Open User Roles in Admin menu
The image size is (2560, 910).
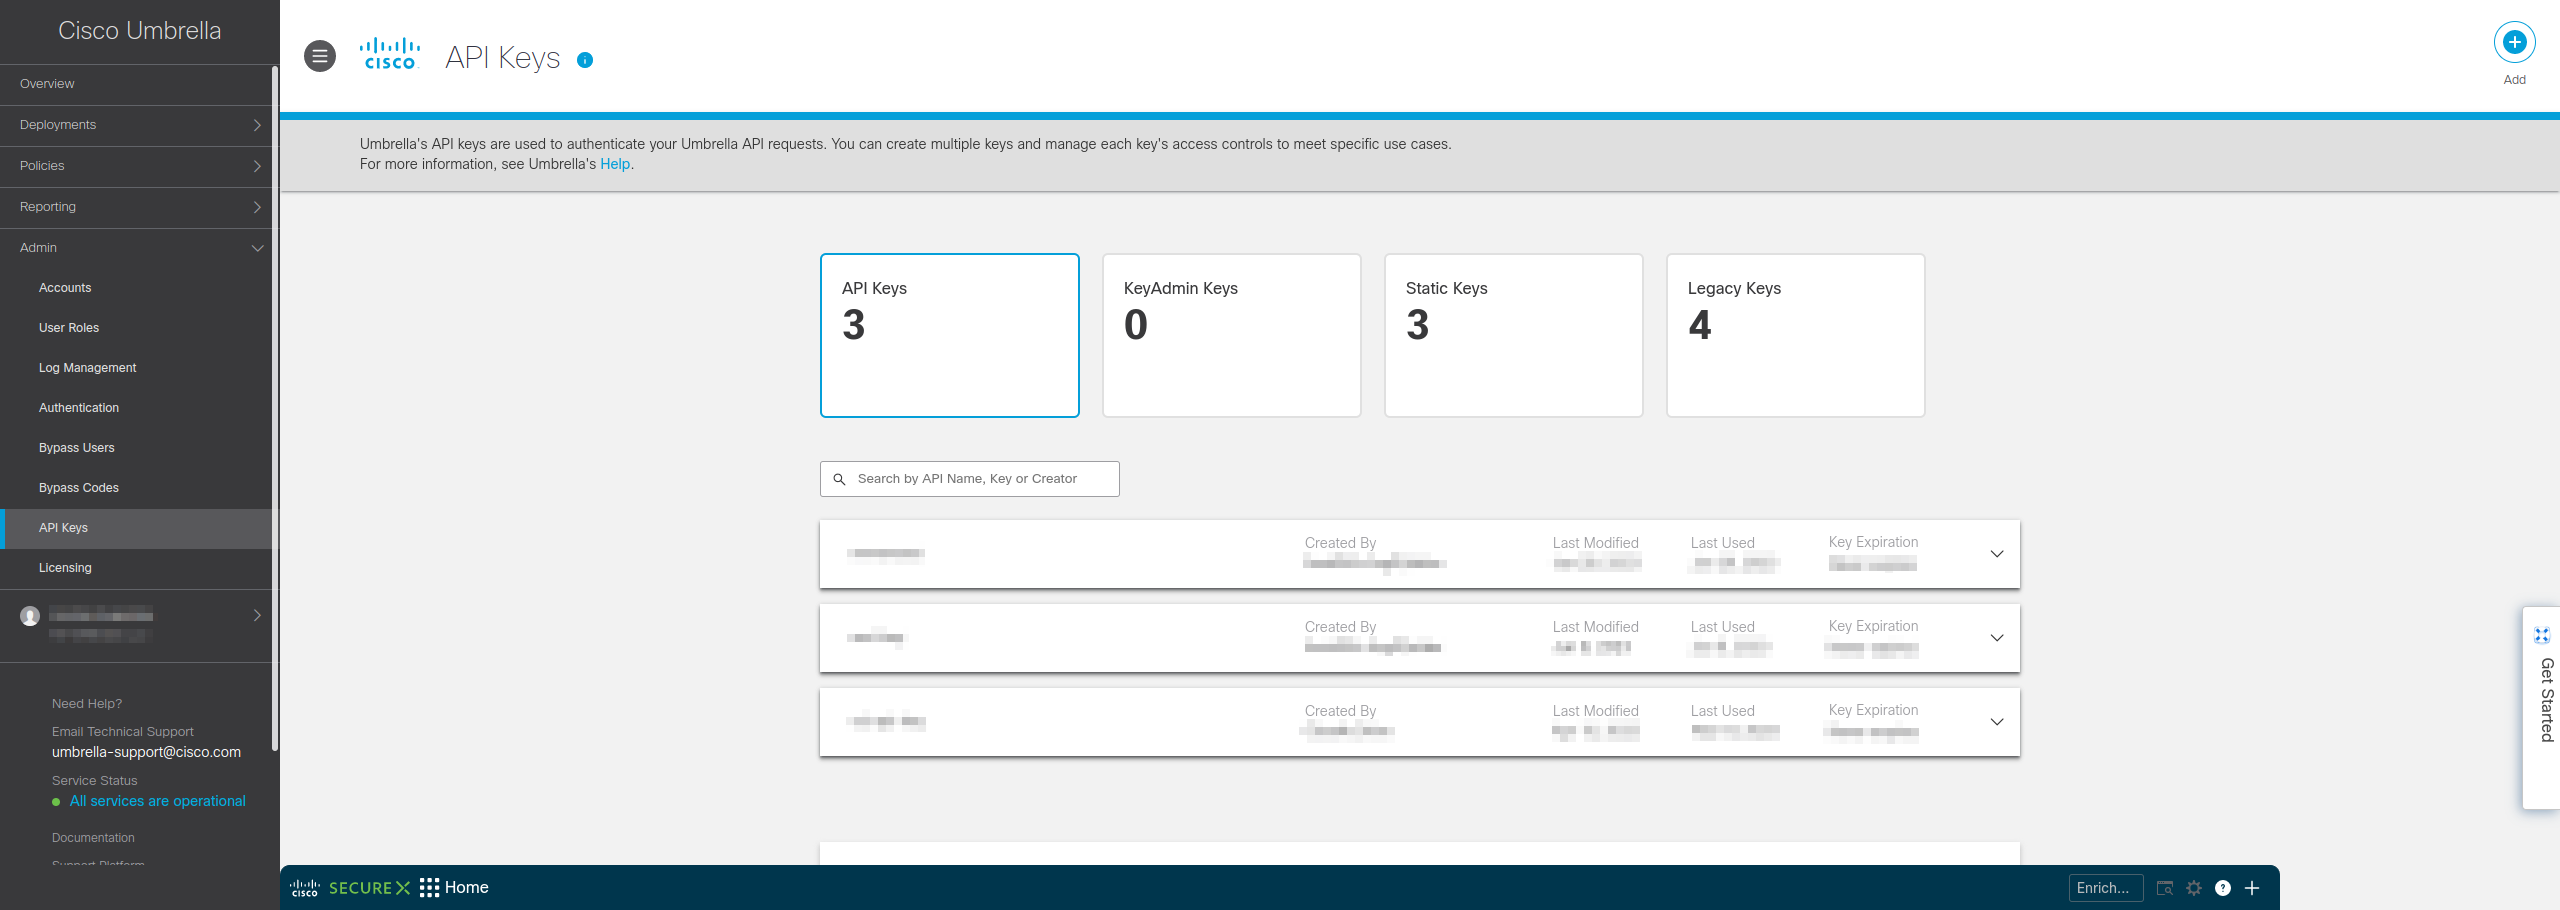click(x=69, y=328)
